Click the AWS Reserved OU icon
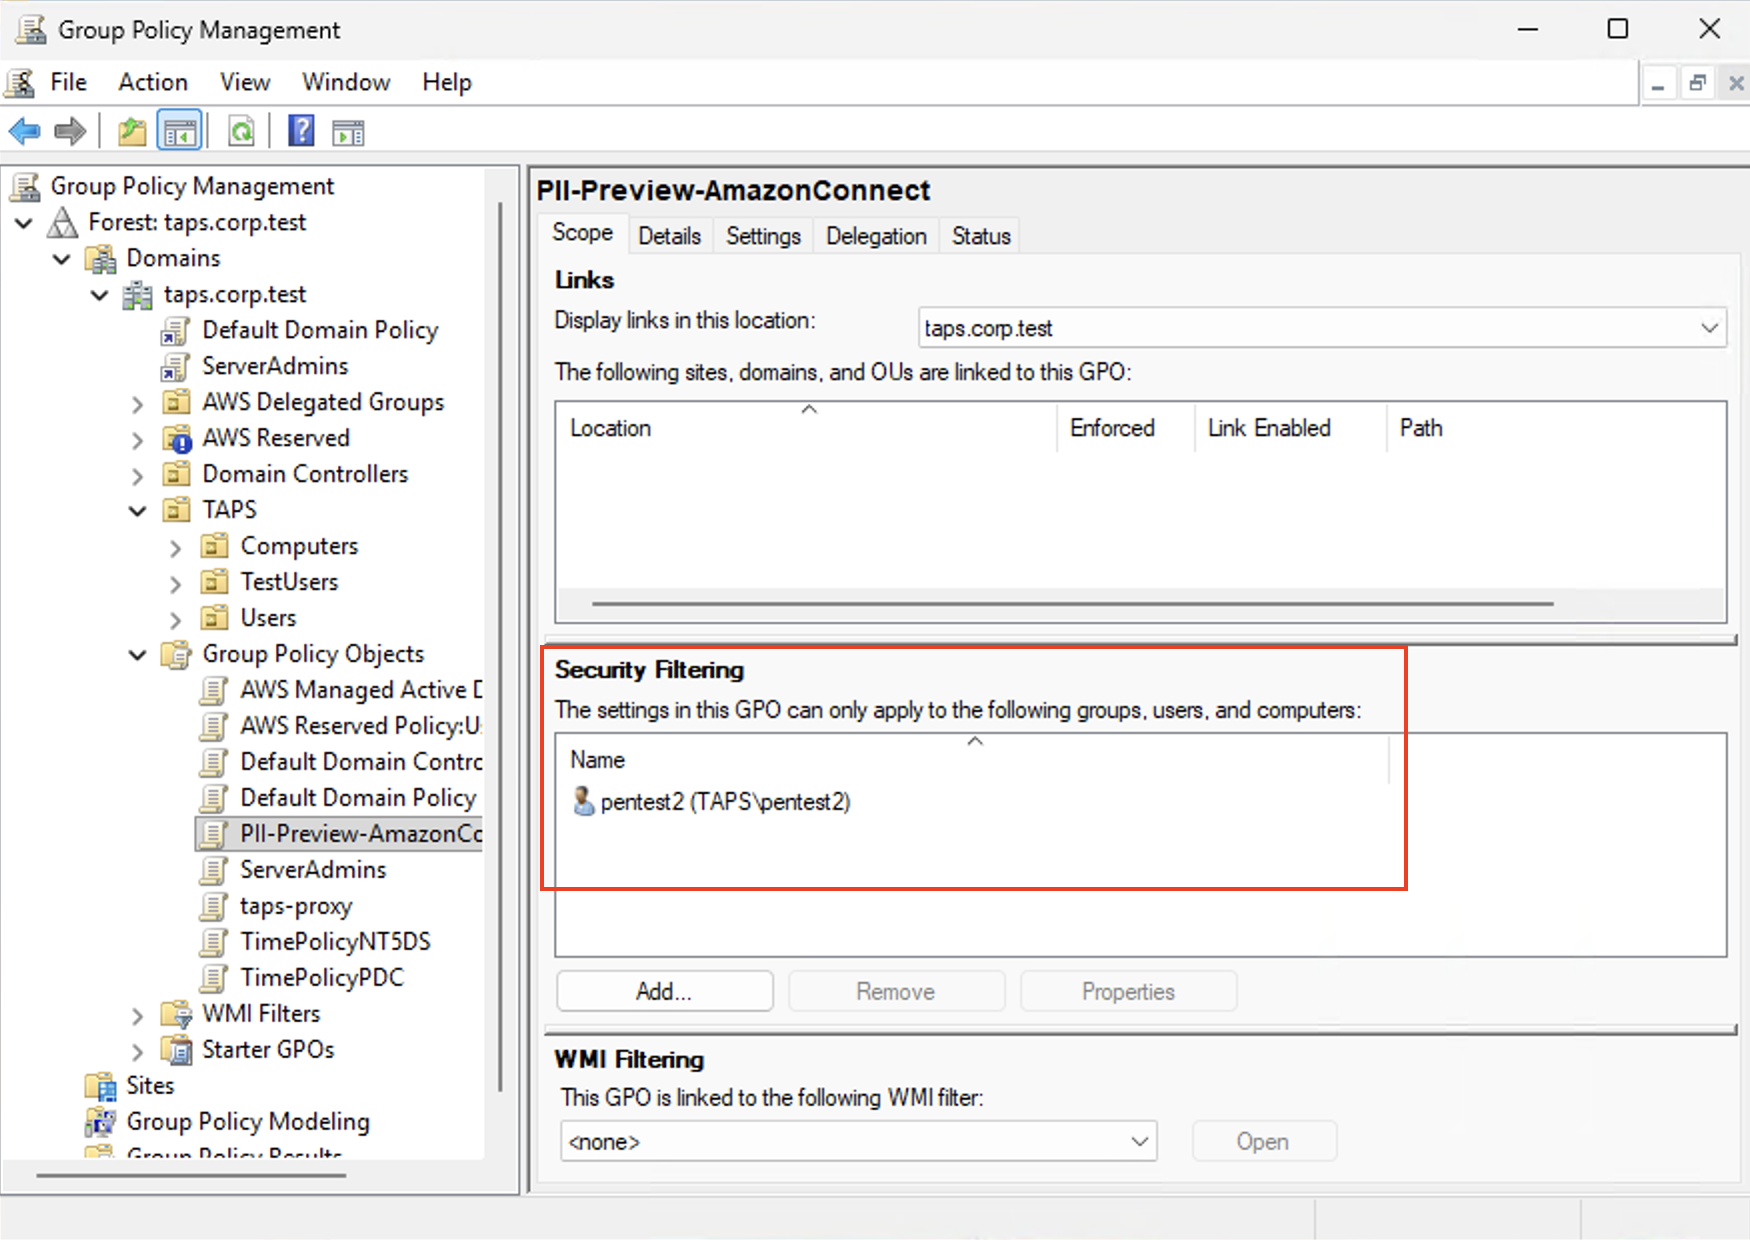 [x=177, y=438]
